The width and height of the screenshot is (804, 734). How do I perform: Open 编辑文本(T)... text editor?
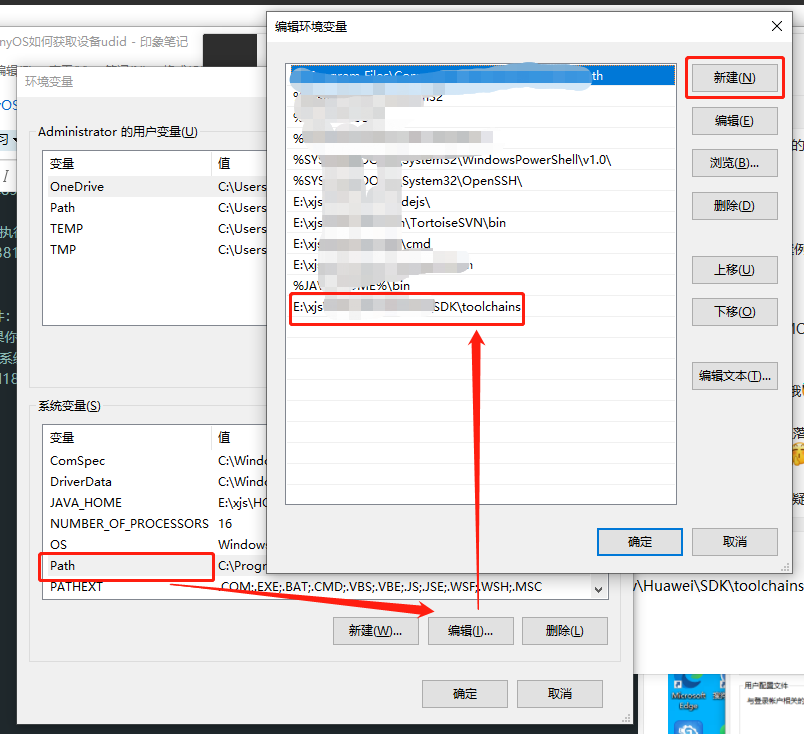(734, 376)
